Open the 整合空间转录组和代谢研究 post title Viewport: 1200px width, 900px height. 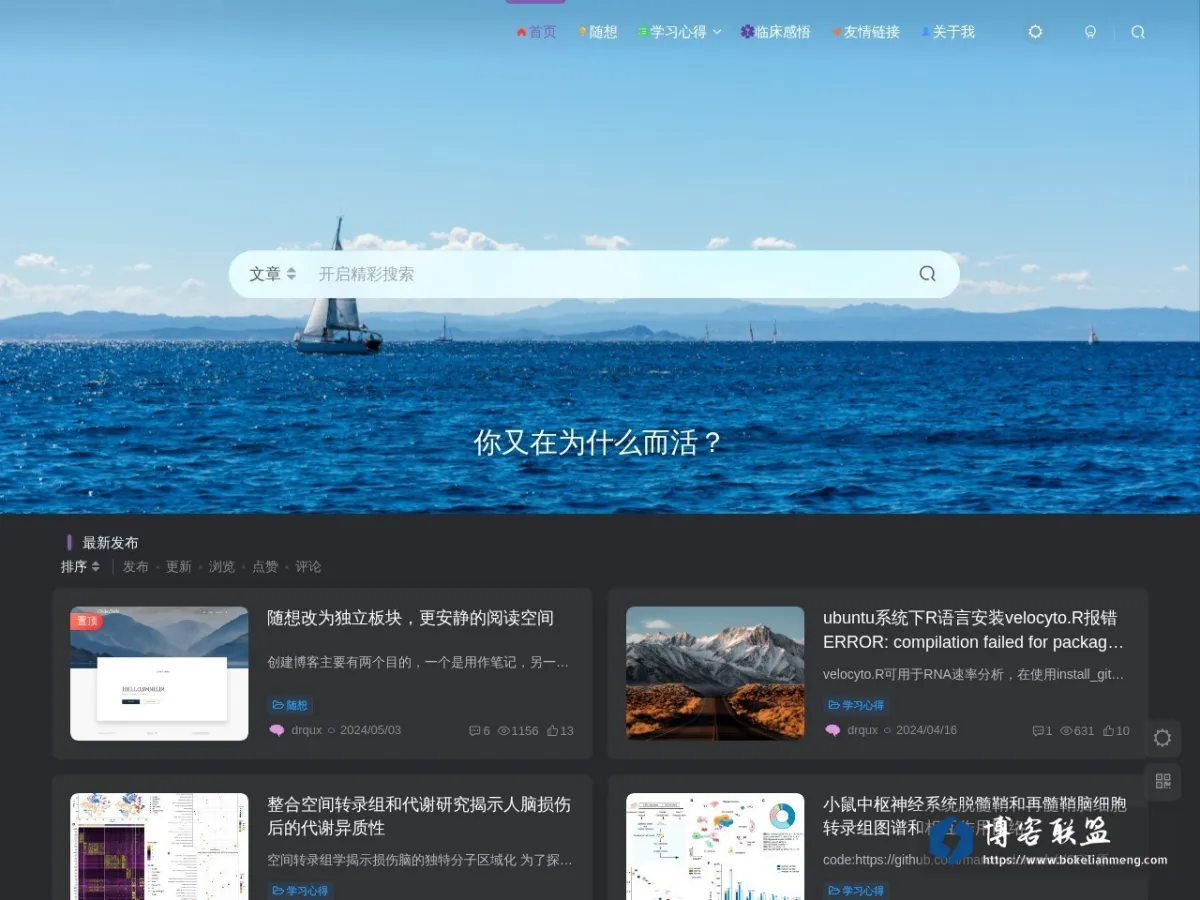pyautogui.click(x=419, y=816)
